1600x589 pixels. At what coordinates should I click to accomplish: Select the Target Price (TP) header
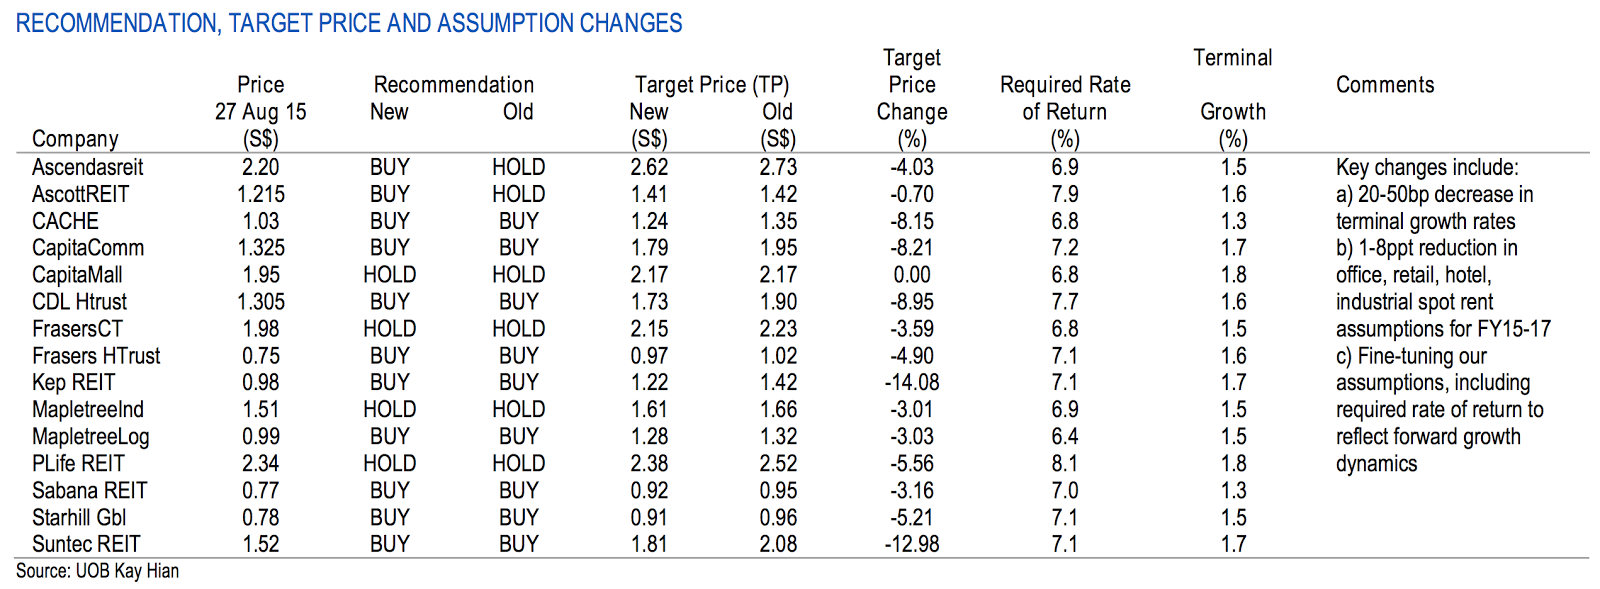[712, 85]
